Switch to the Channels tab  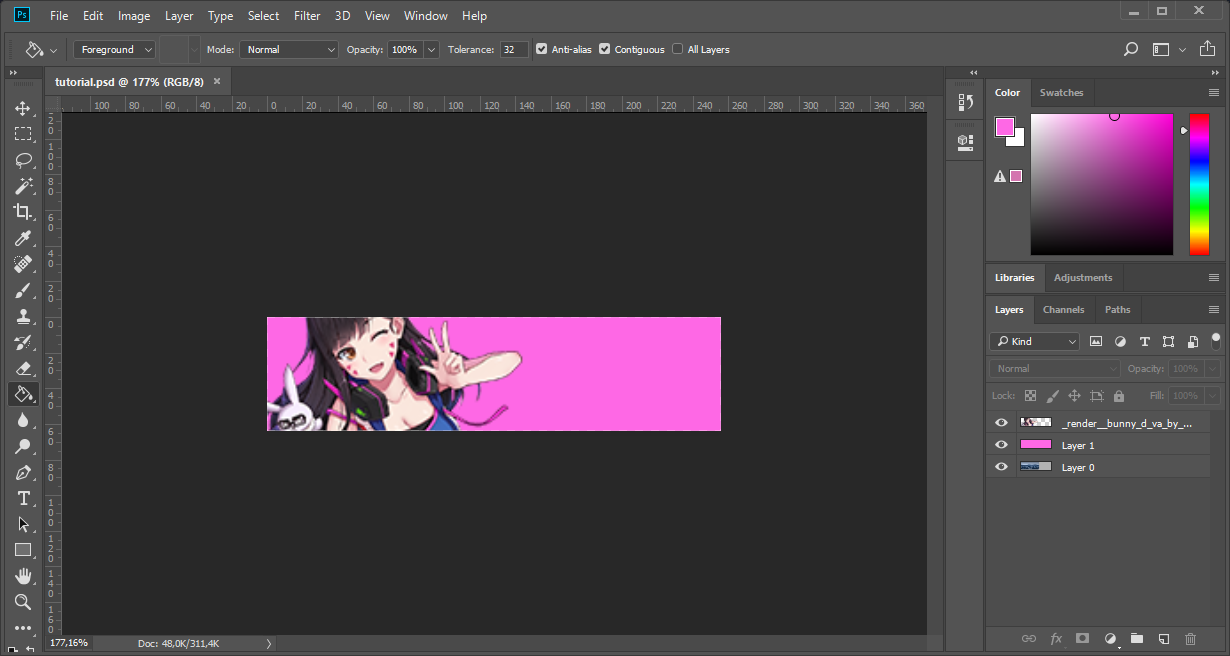(x=1063, y=310)
